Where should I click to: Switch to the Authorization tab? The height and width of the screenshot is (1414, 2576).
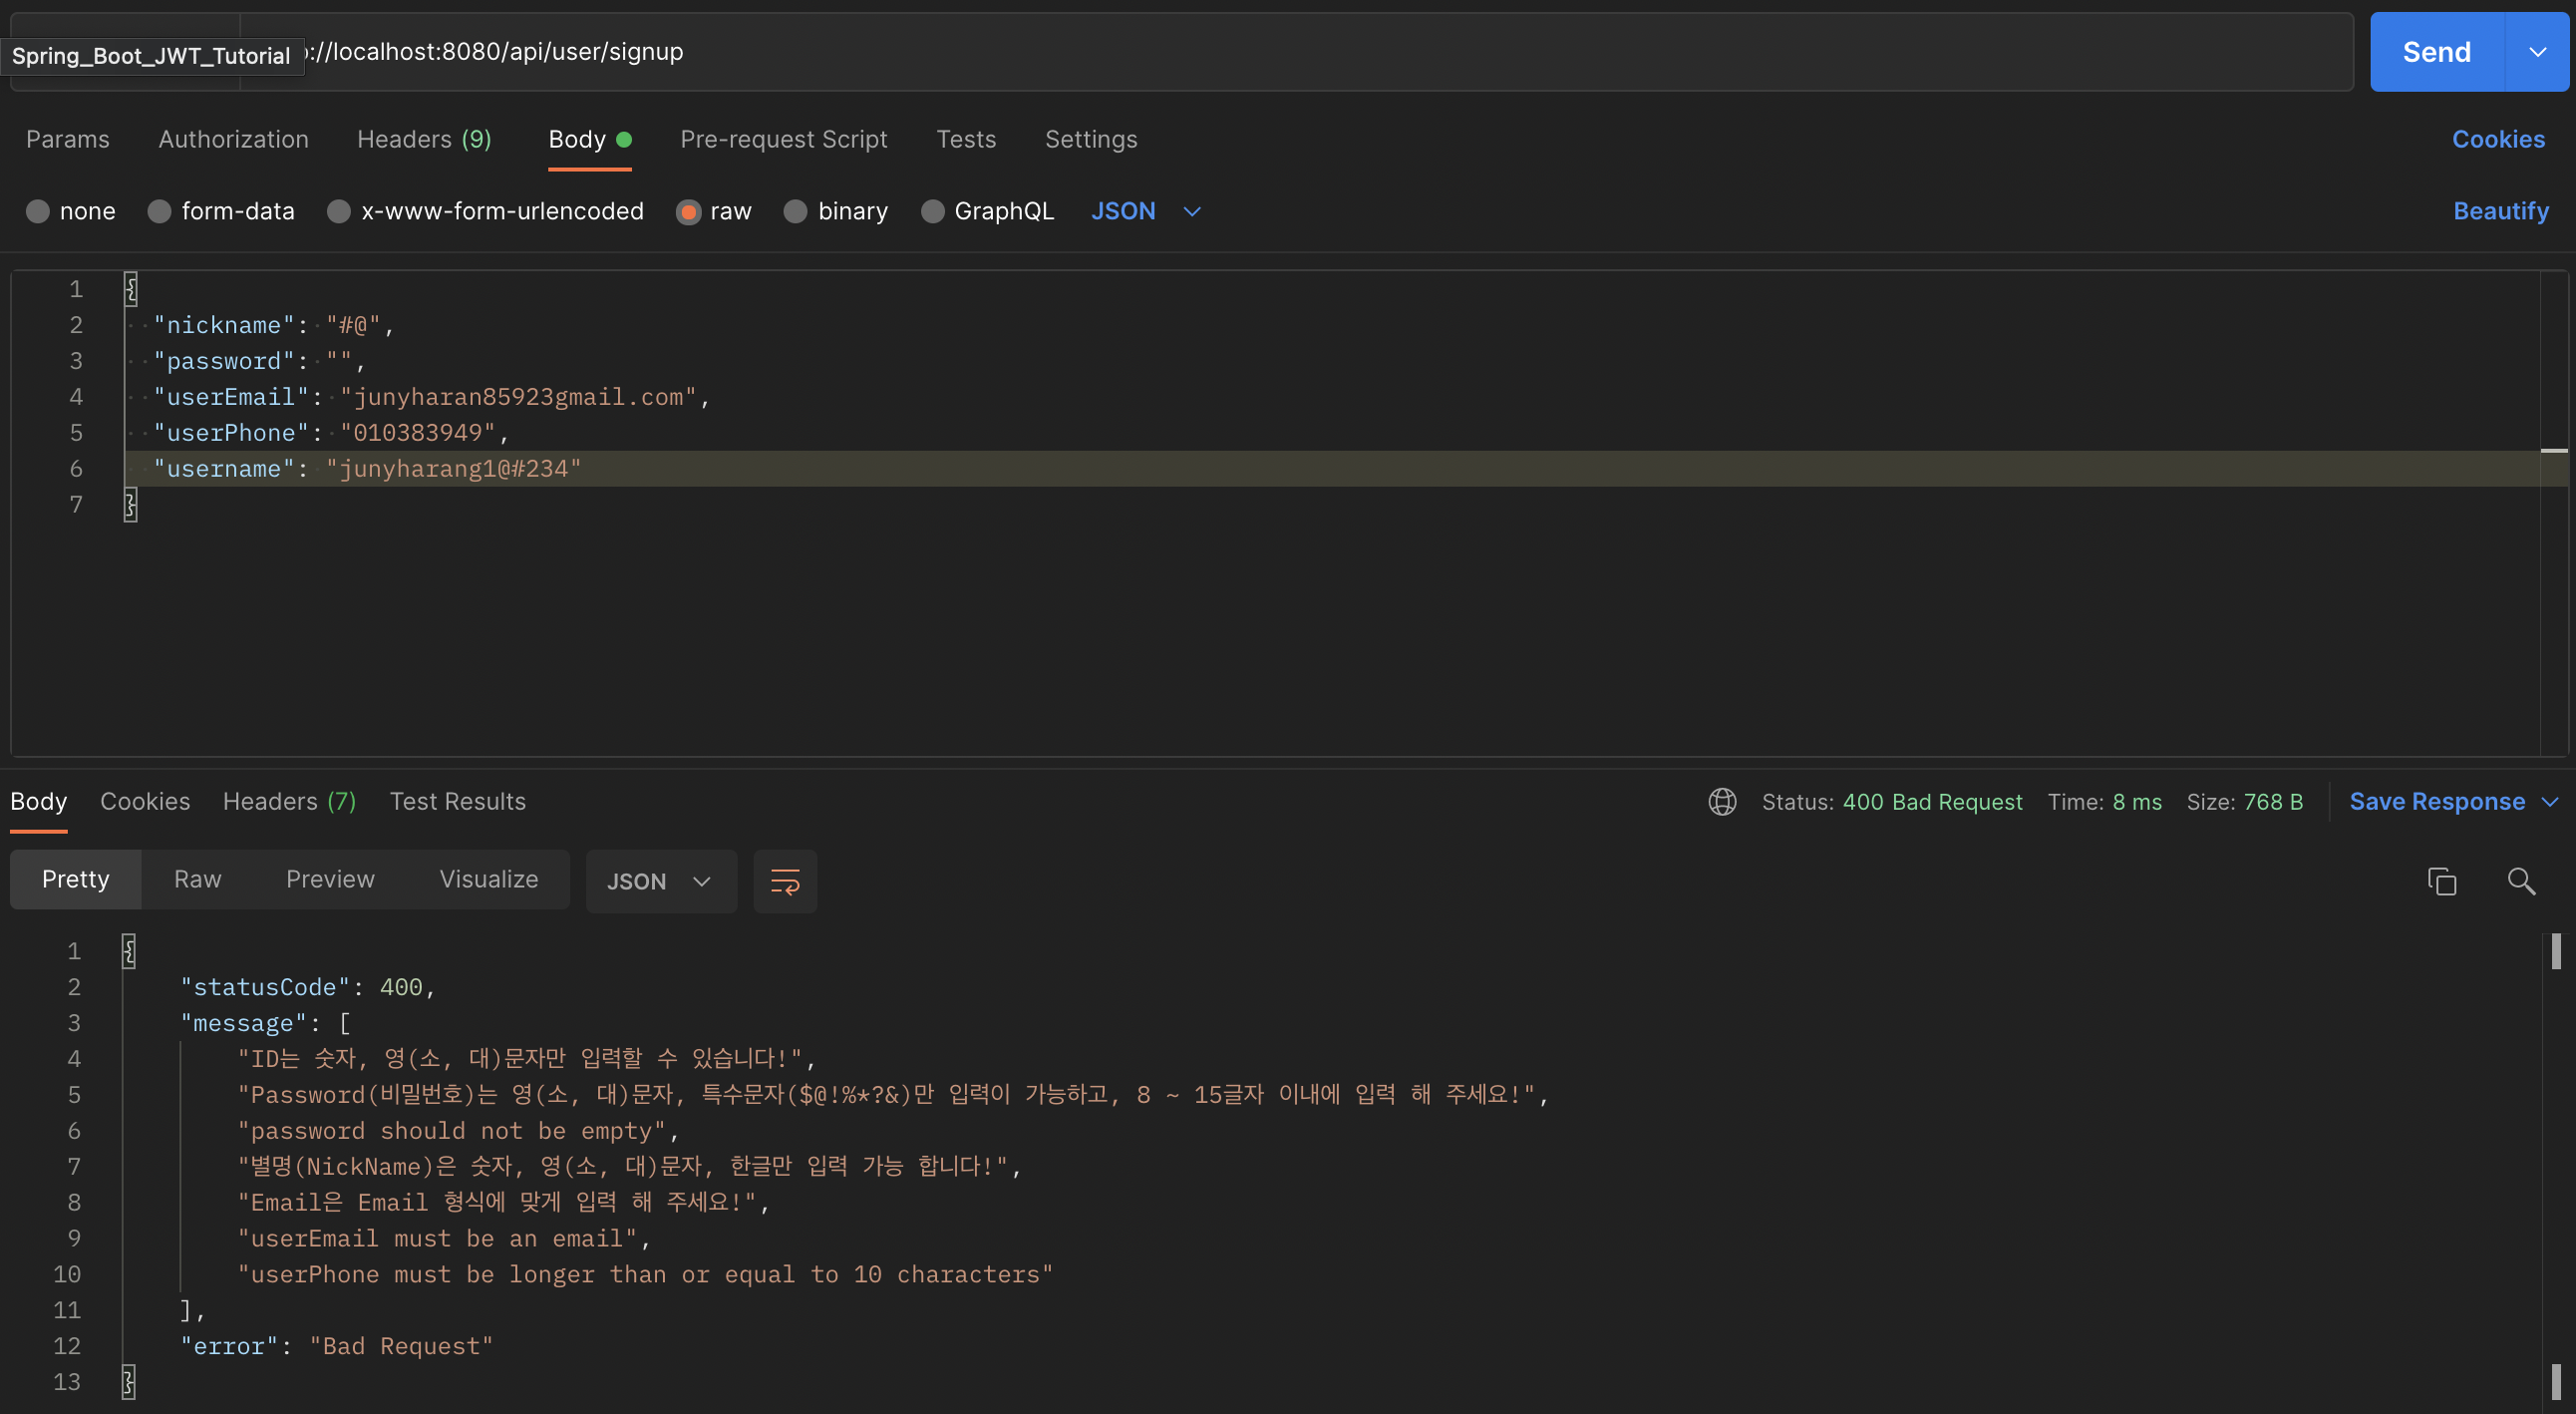coord(233,139)
